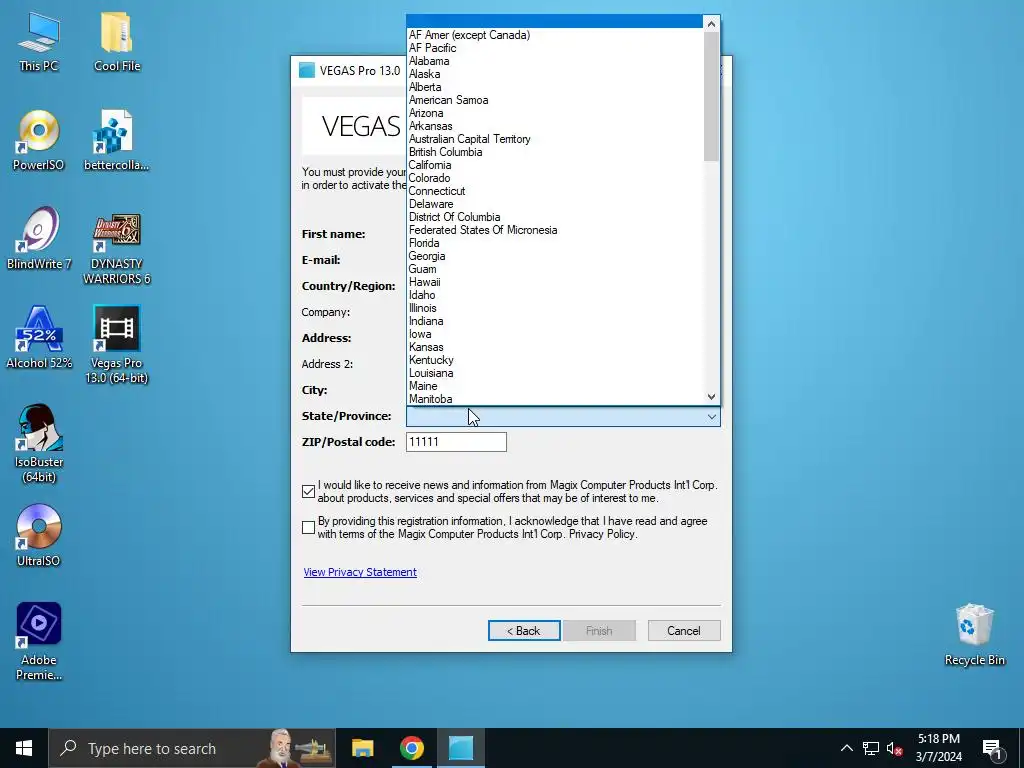Check the Privacy Policy acknowledgement checkbox
This screenshot has height=768, width=1024.
point(309,528)
